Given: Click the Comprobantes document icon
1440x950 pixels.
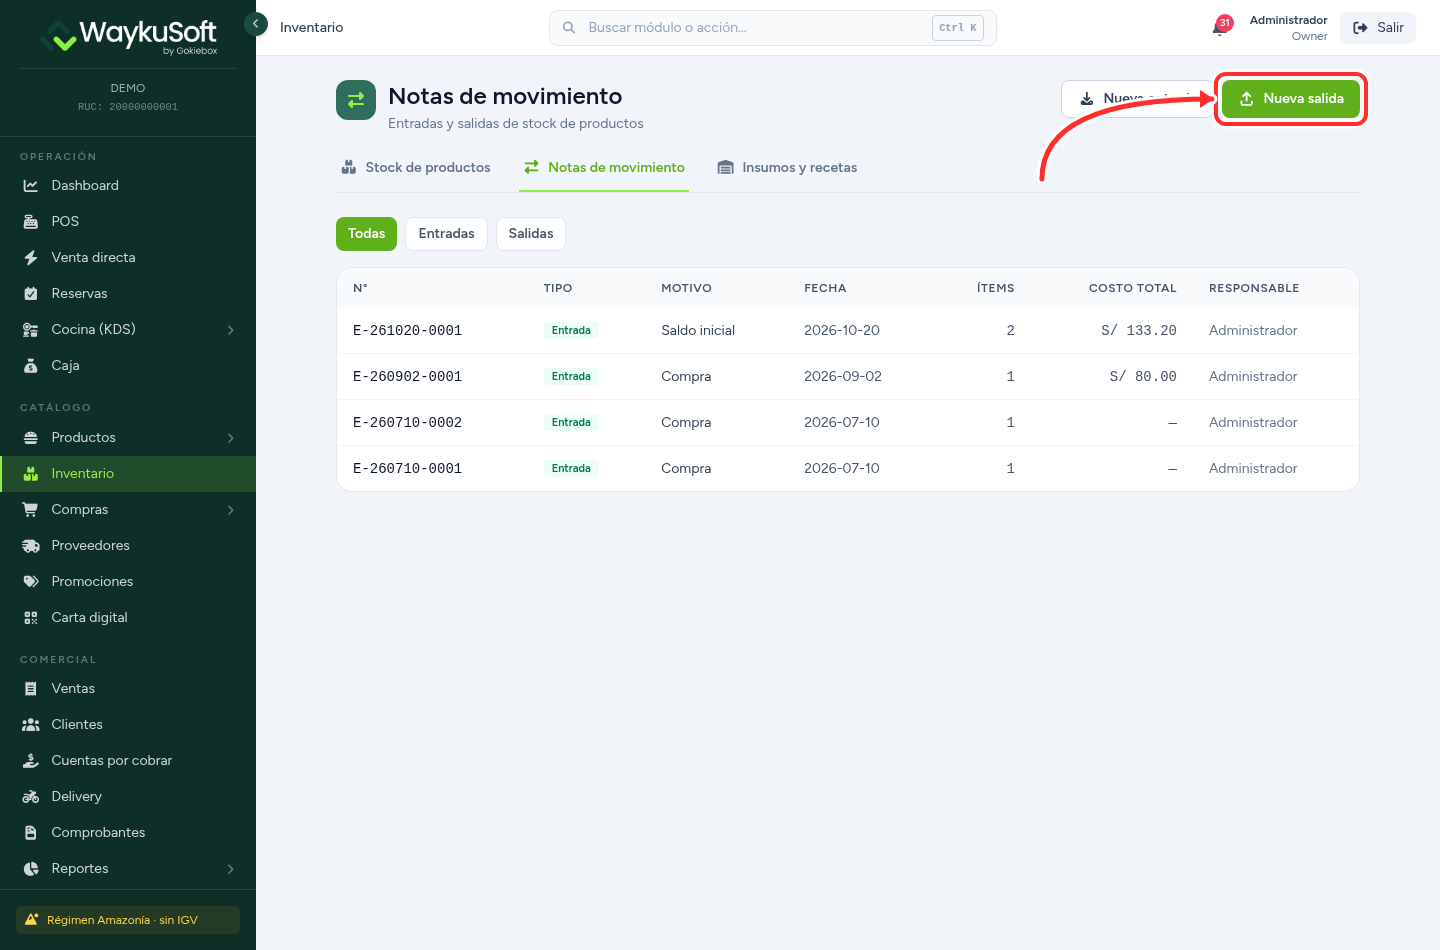Looking at the screenshot, I should [31, 833].
